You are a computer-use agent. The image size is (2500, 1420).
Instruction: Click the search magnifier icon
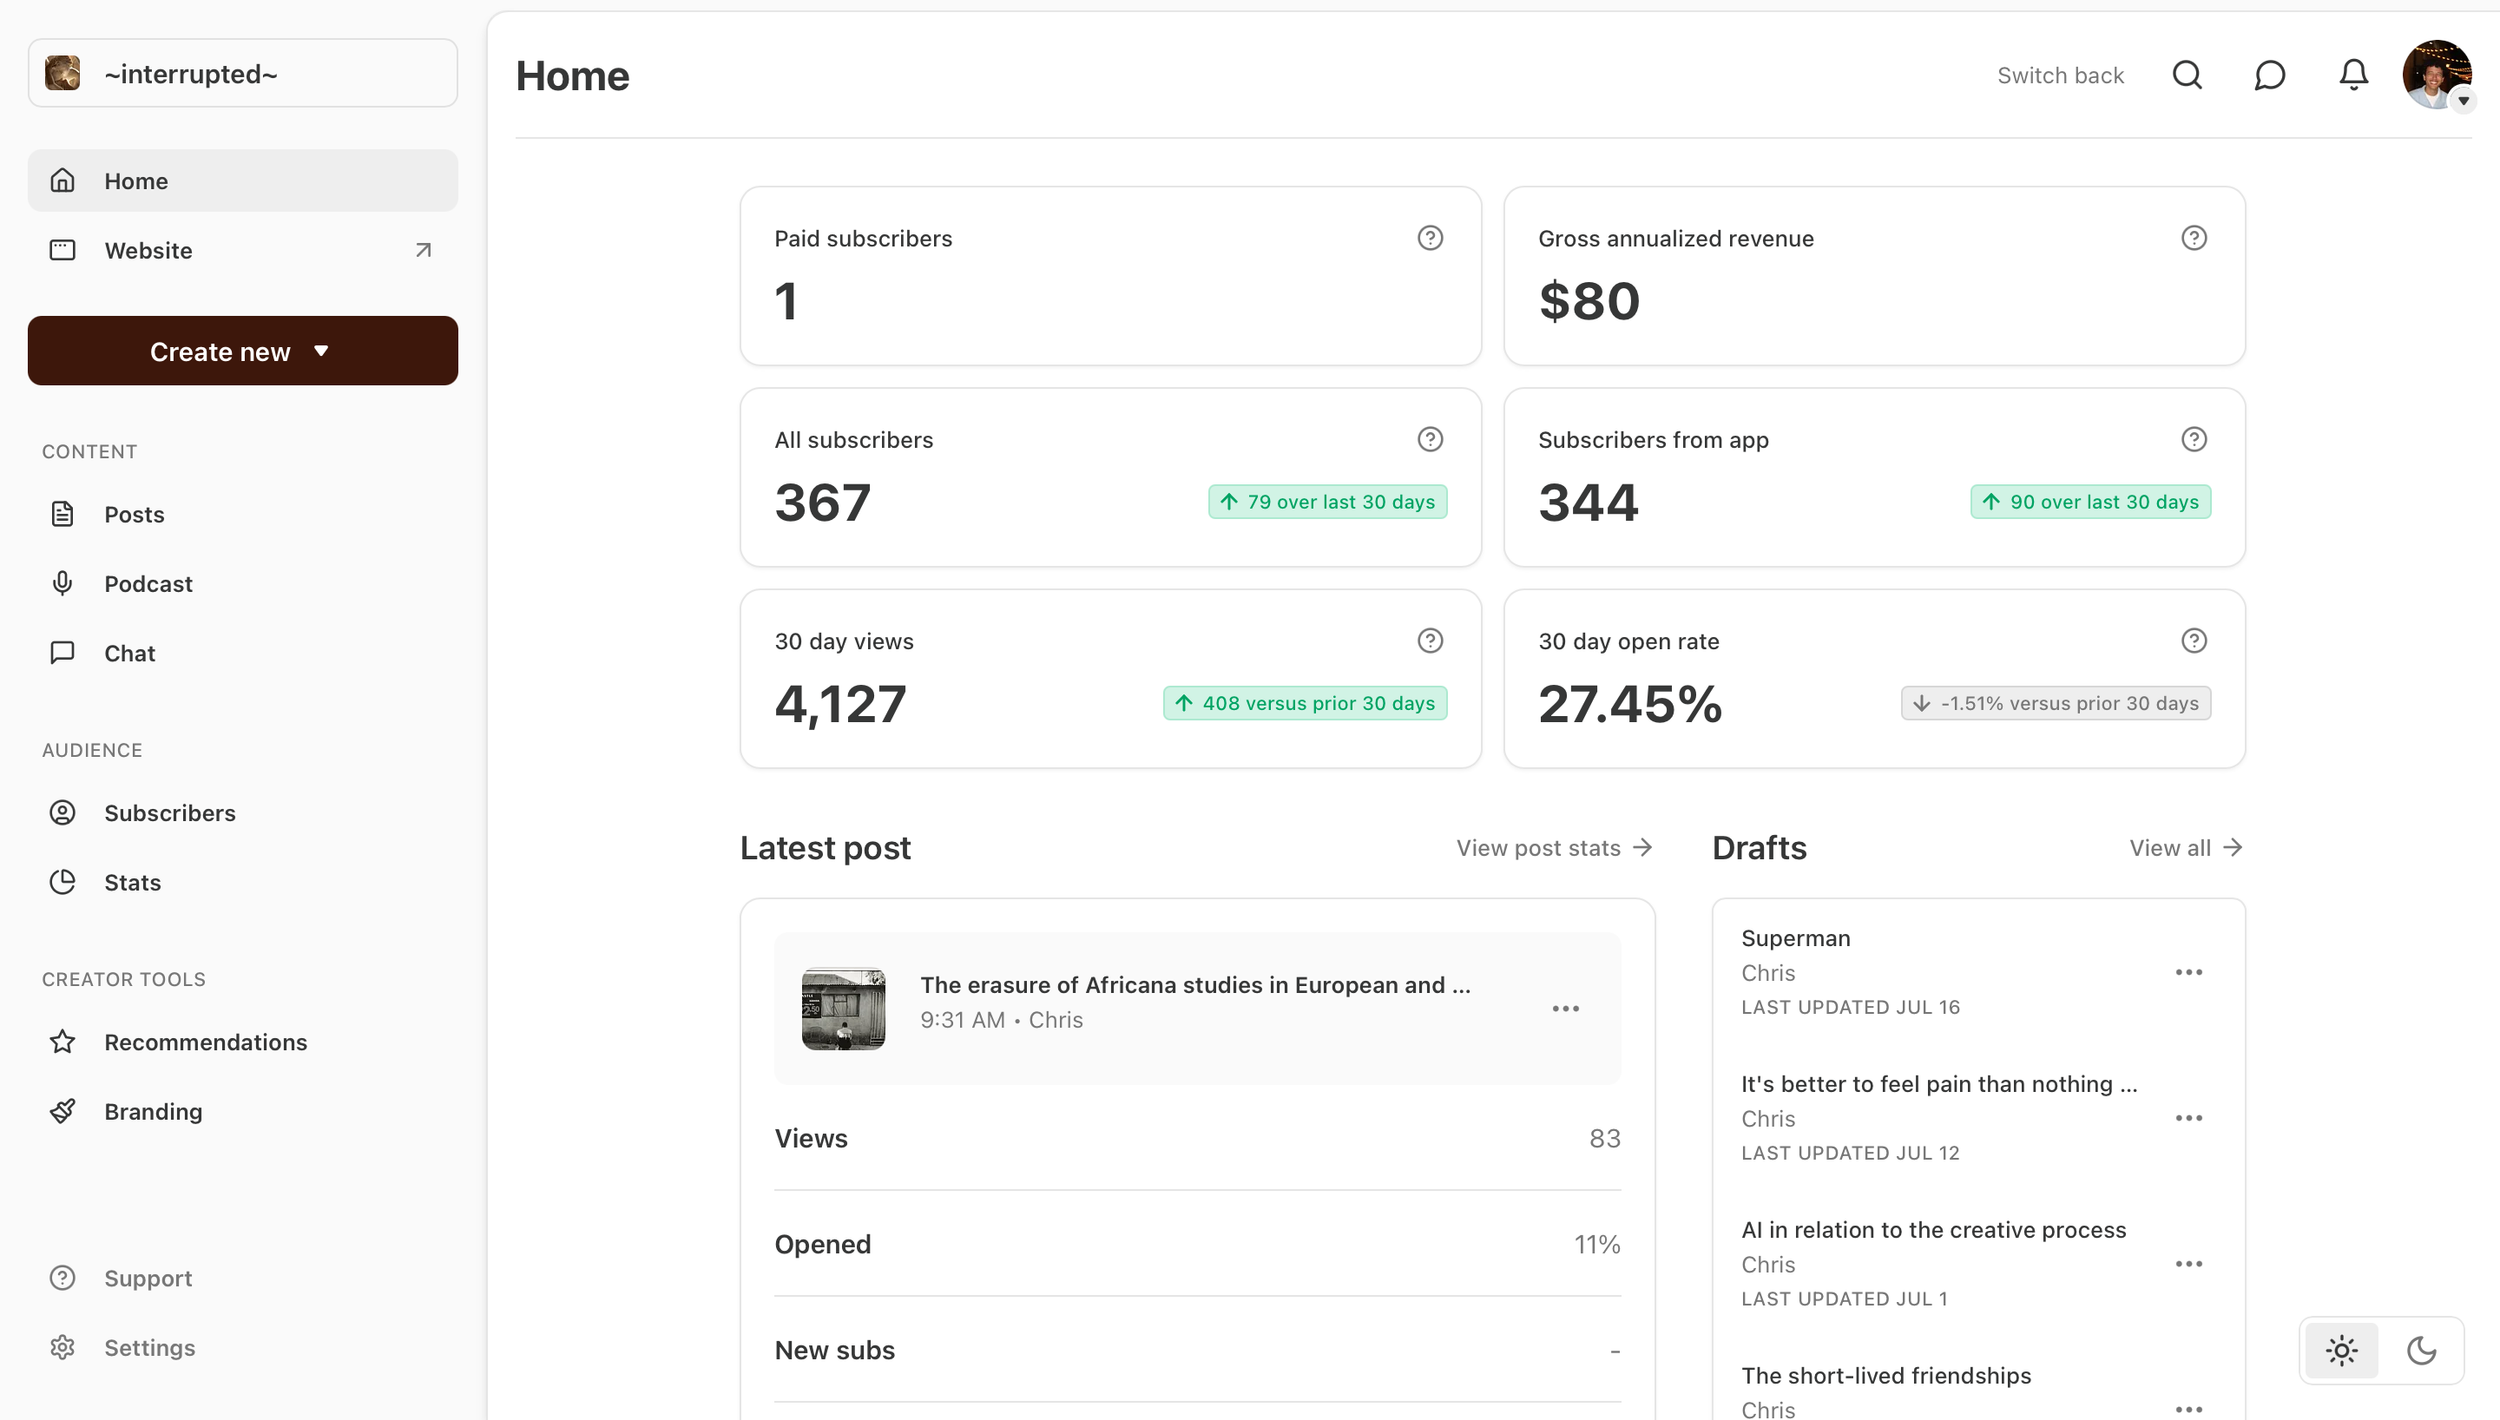point(2187,75)
